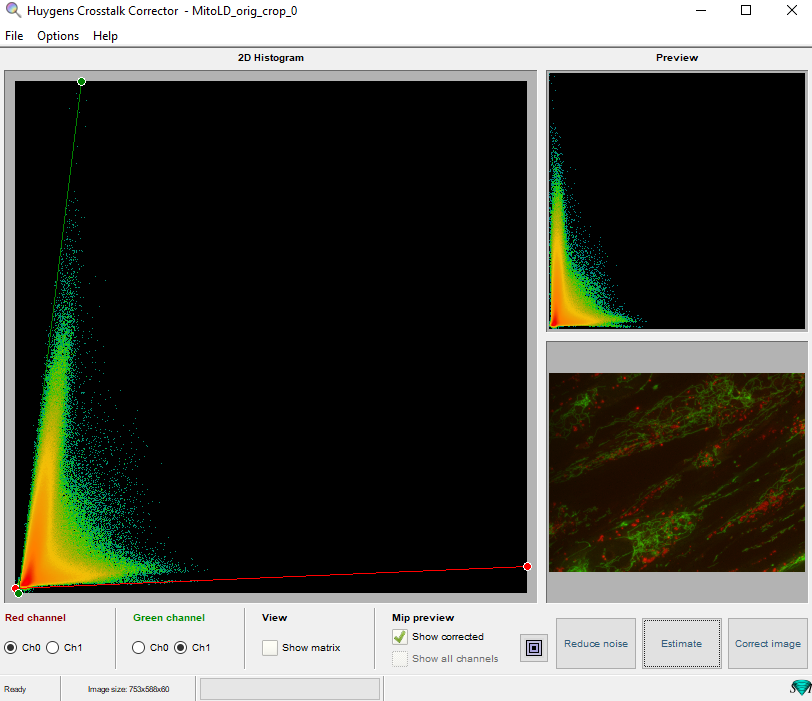Click green handle at top of histogram
The height and width of the screenshot is (701, 812).
82,81
